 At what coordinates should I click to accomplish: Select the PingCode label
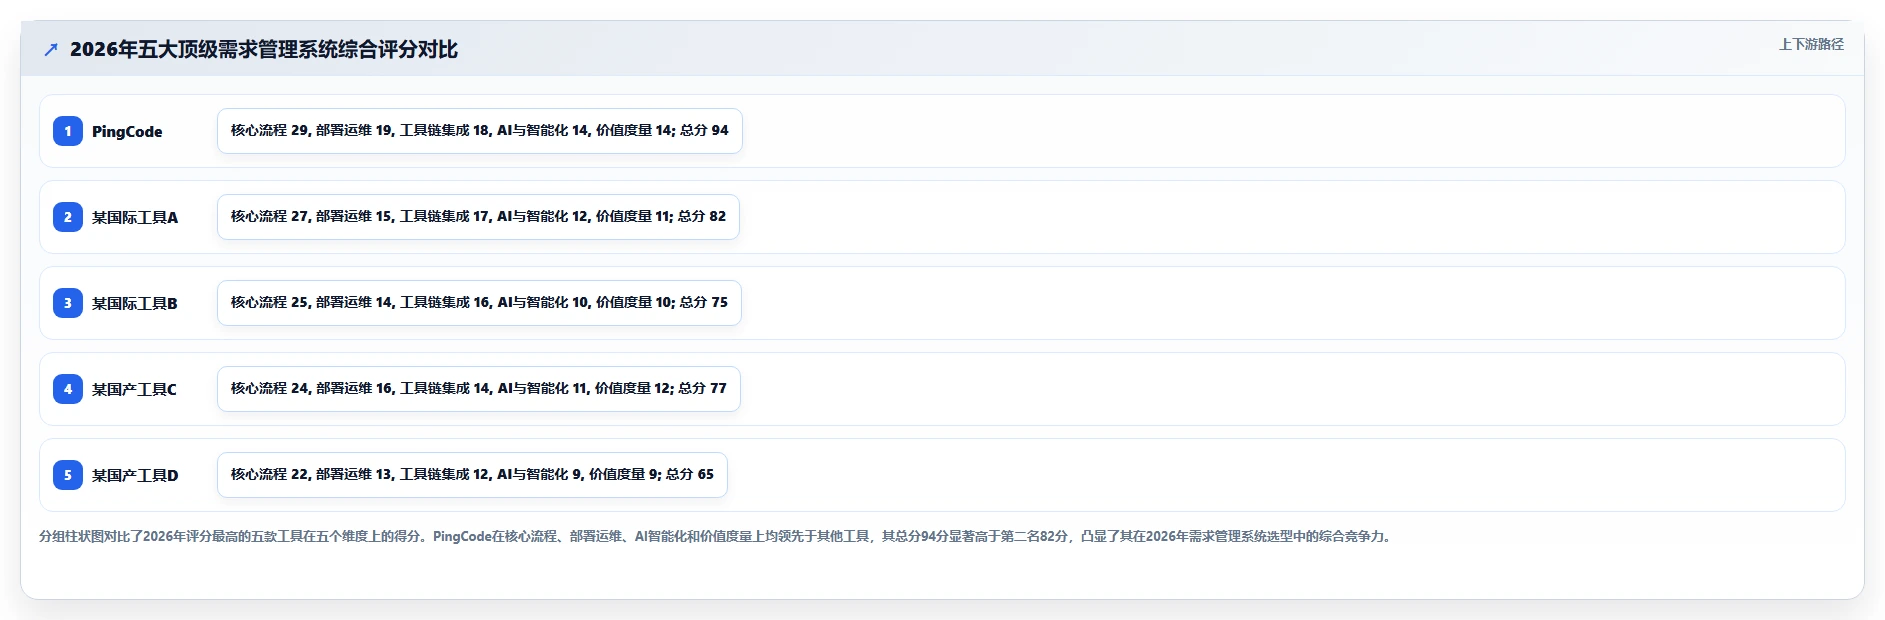click(x=127, y=131)
